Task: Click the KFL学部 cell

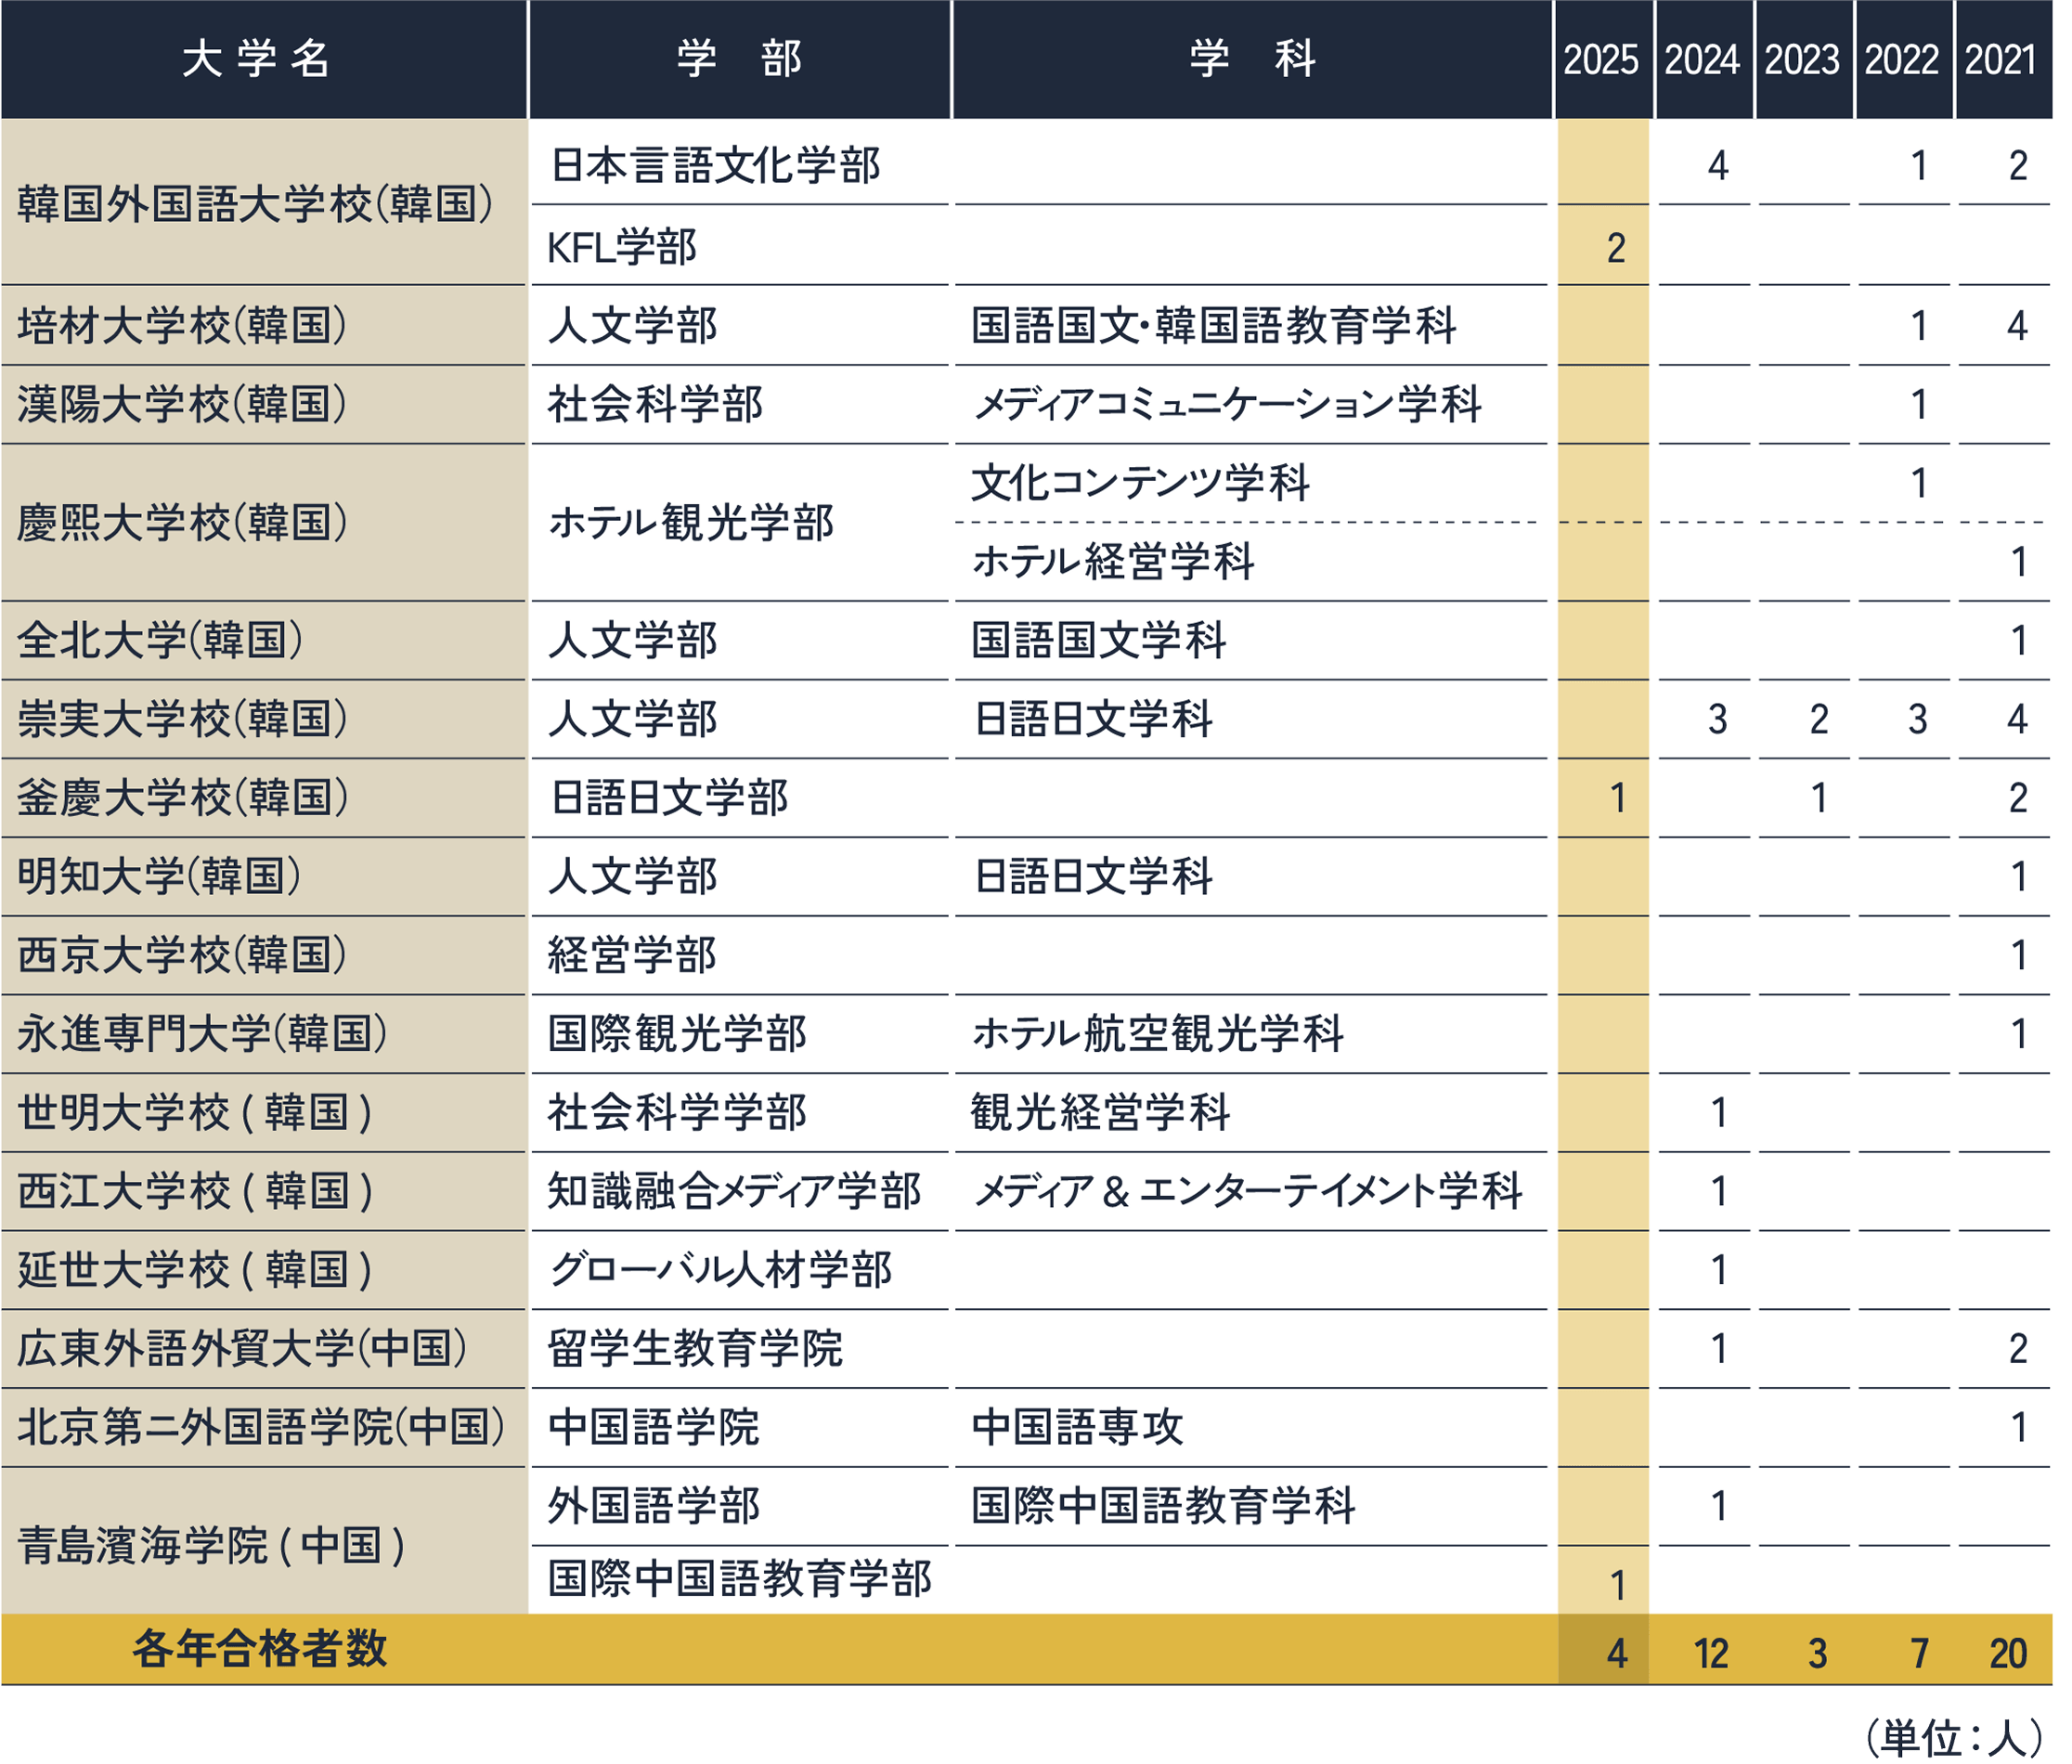Action: [622, 248]
